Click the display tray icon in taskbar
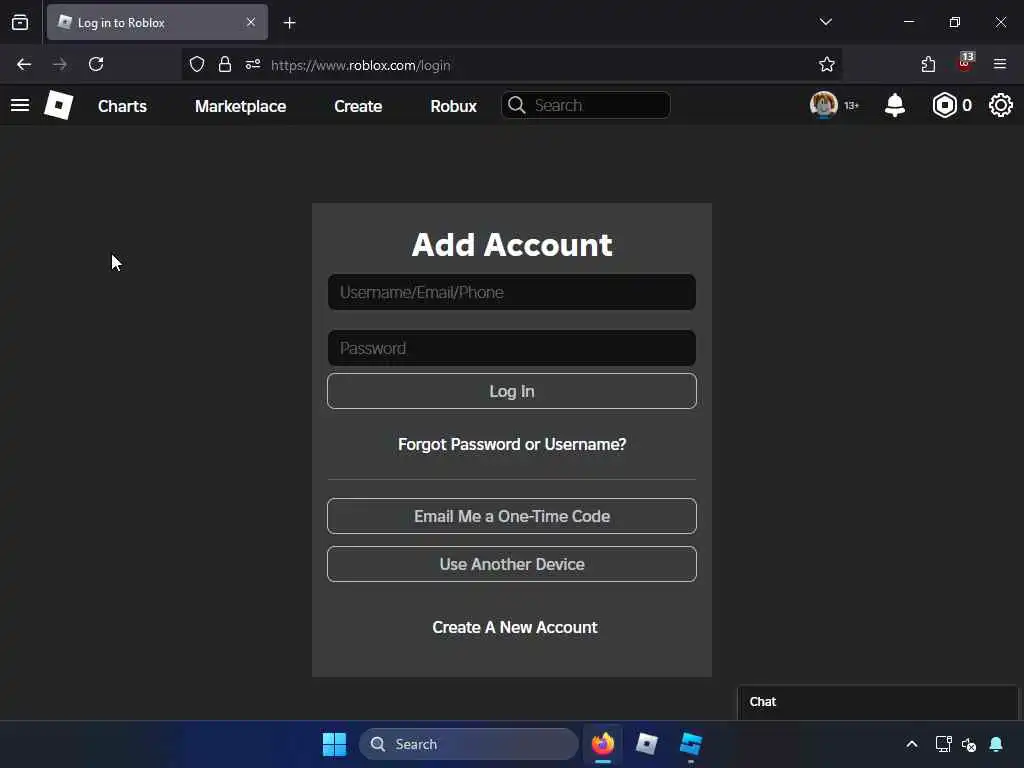This screenshot has width=1024, height=768. coord(944,744)
